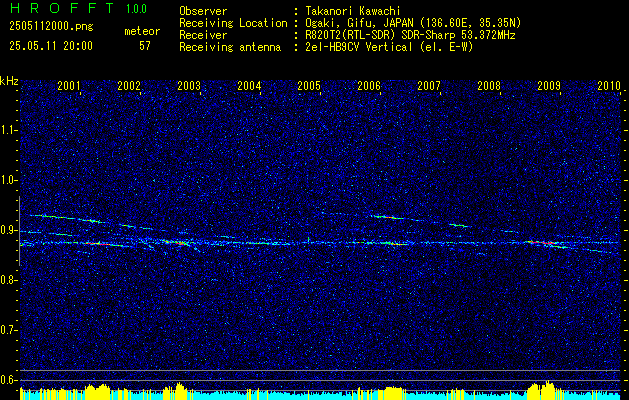Click the 2001 time axis marker
Viewport: 629px width, 400px height.
[69, 85]
